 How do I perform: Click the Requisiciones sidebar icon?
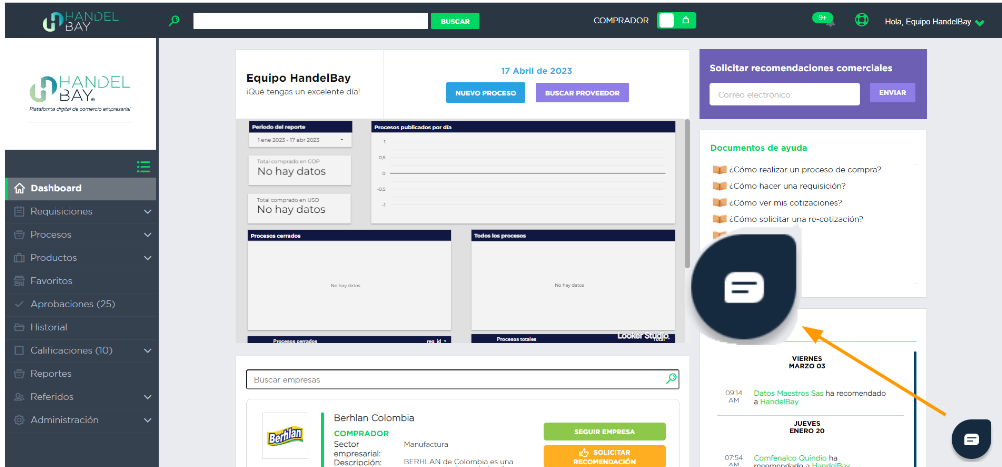coord(19,211)
